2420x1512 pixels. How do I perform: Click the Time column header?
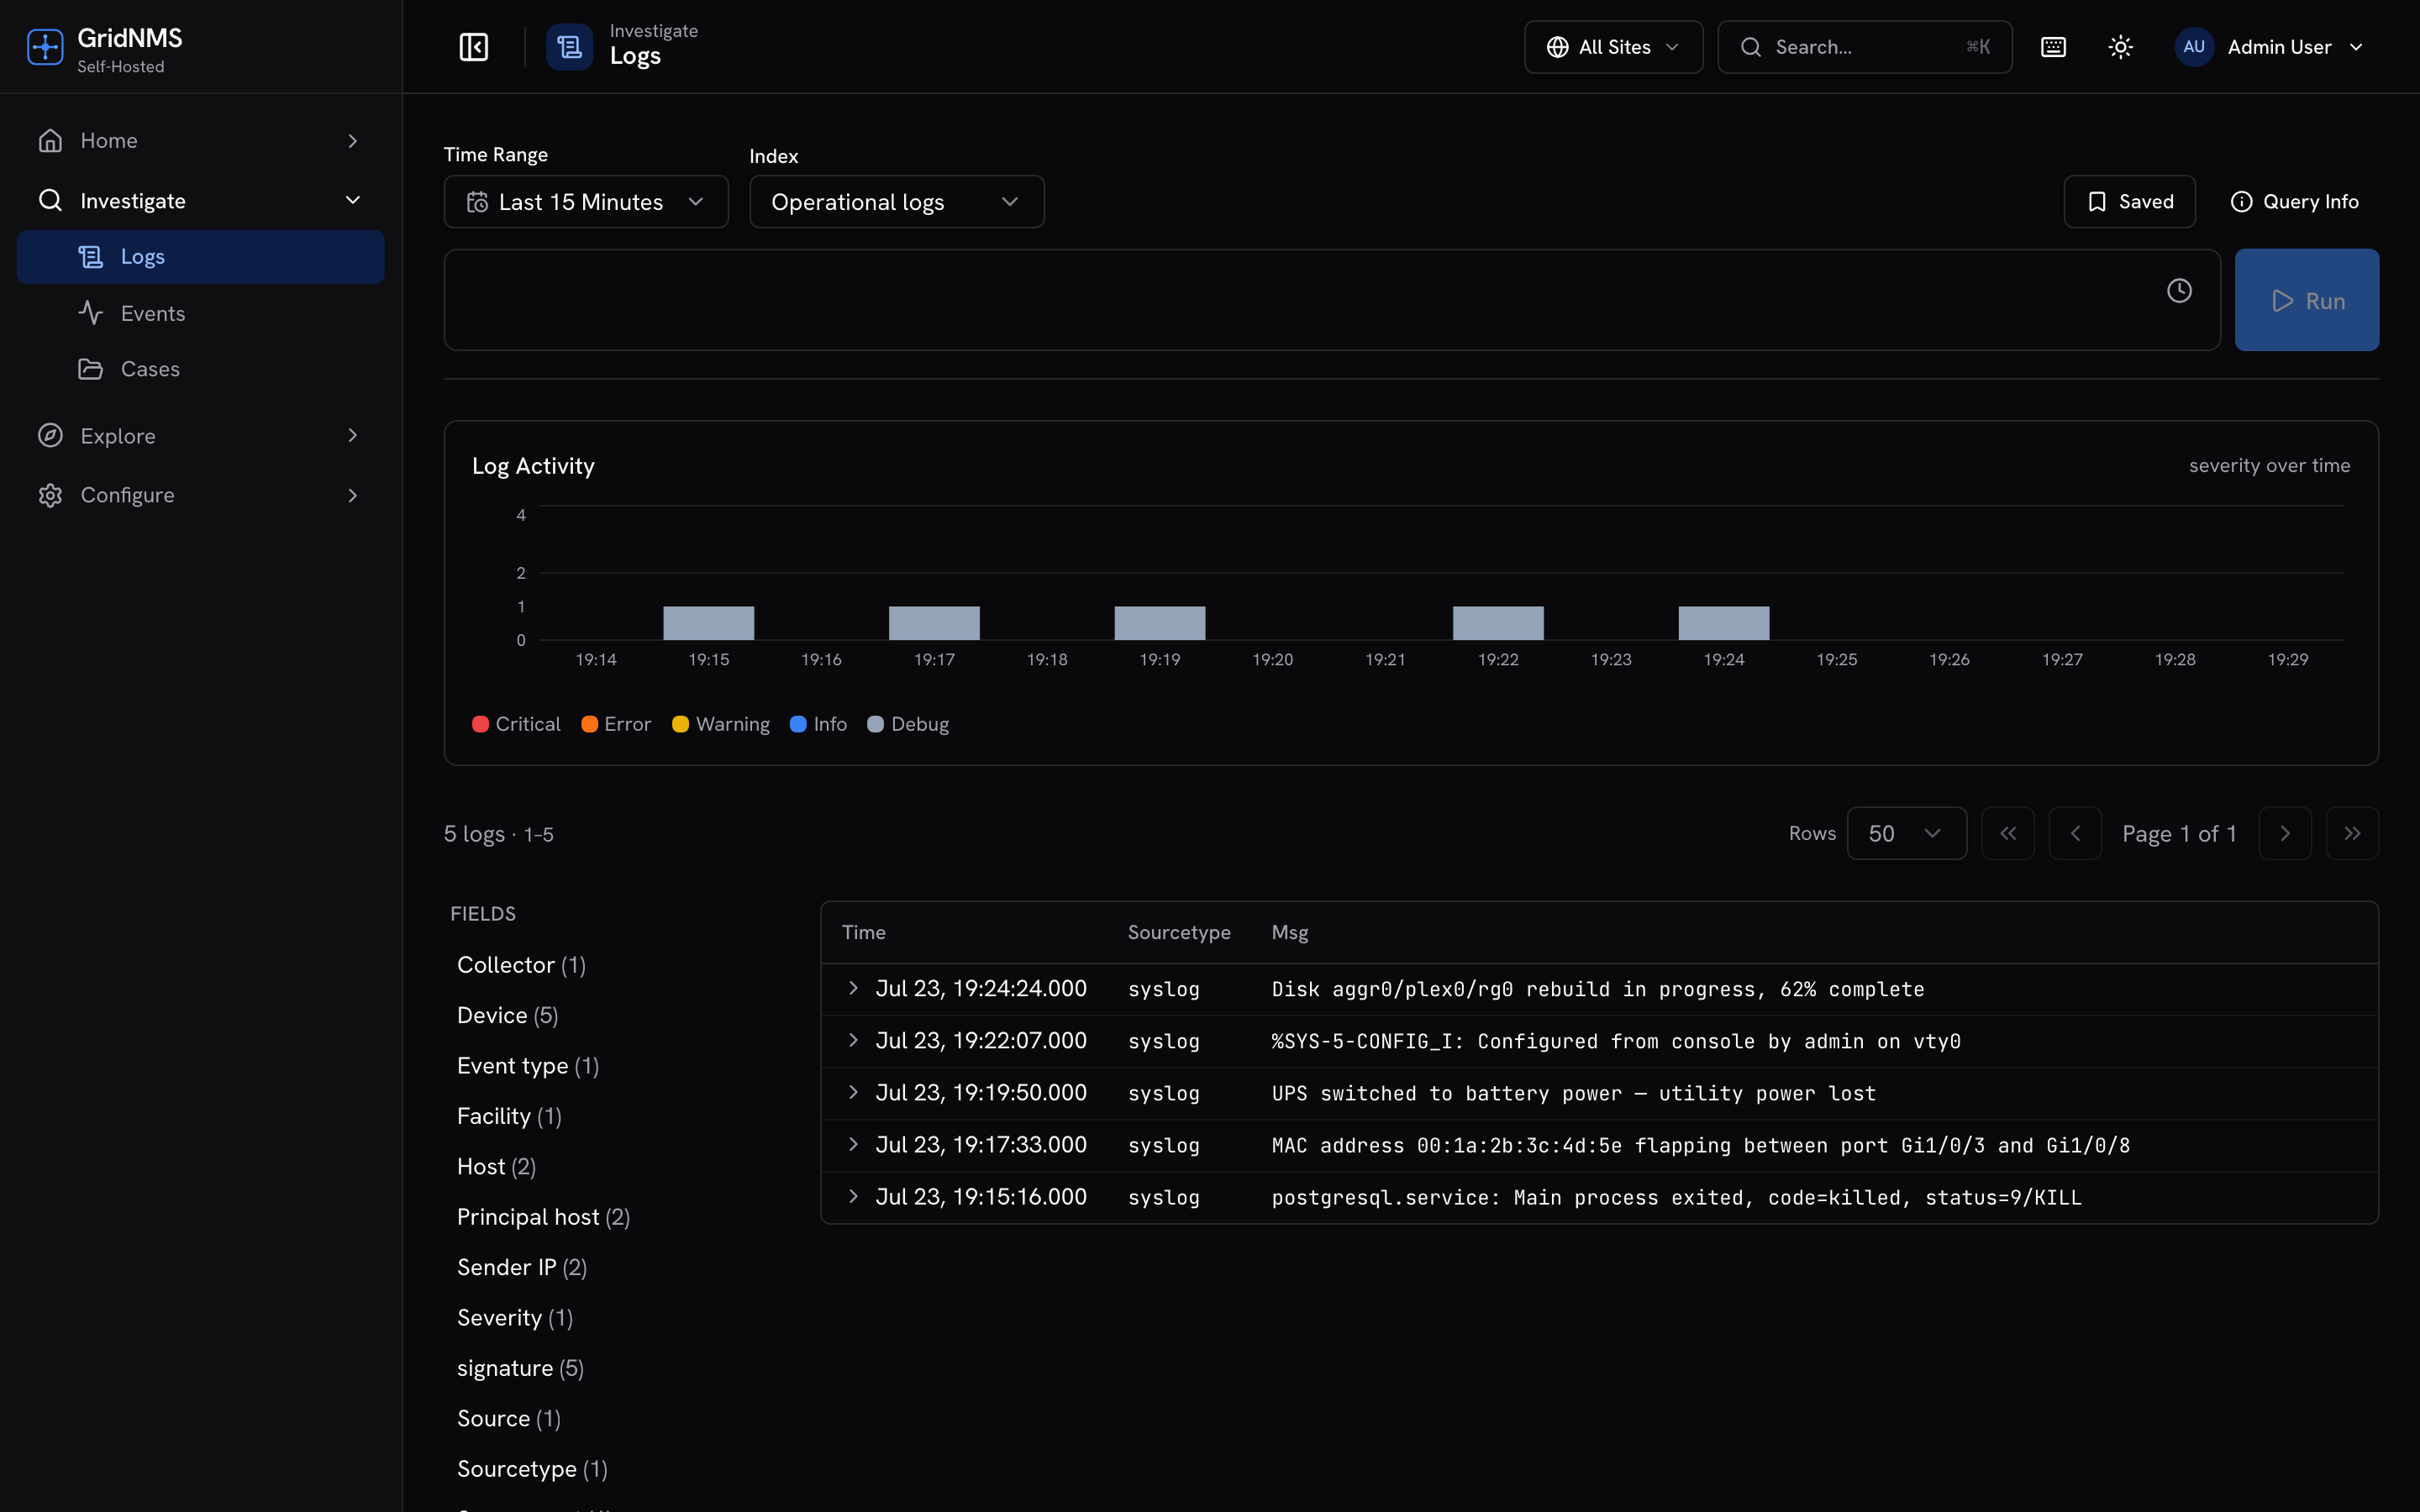point(863,932)
